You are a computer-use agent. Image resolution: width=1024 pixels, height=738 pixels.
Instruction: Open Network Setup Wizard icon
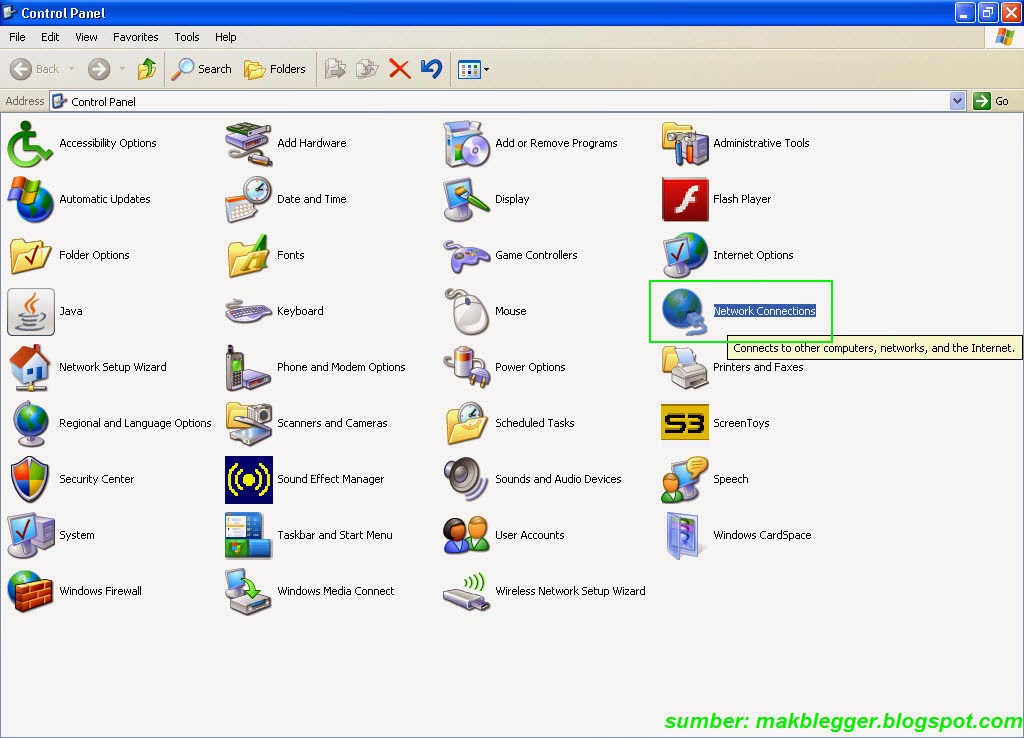29,368
